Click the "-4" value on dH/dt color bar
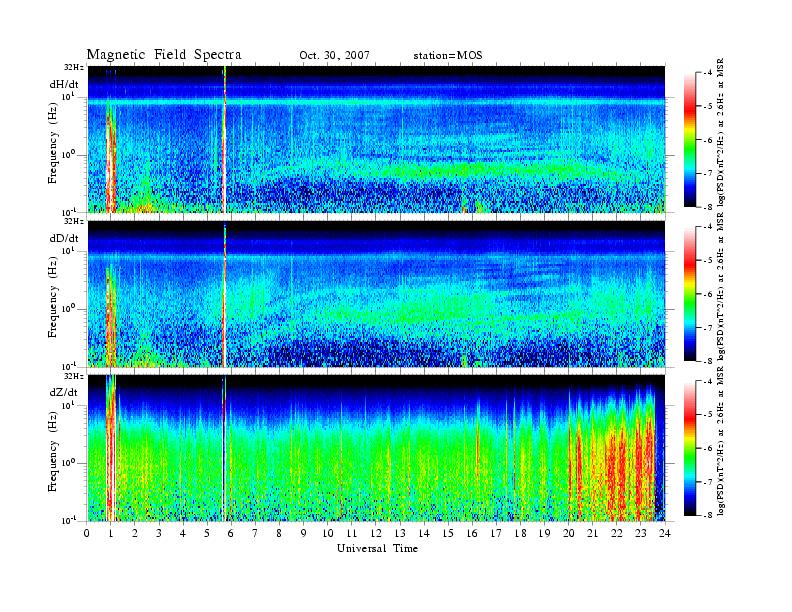Image resolution: width=792 pixels, height=612 pixels. (707, 73)
